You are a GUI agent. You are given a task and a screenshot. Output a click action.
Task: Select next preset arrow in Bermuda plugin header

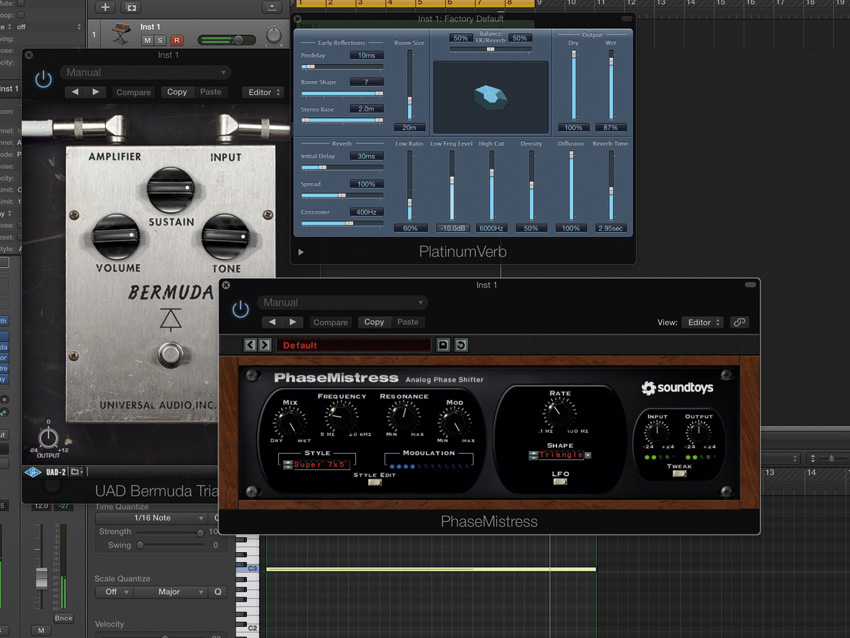[x=96, y=92]
